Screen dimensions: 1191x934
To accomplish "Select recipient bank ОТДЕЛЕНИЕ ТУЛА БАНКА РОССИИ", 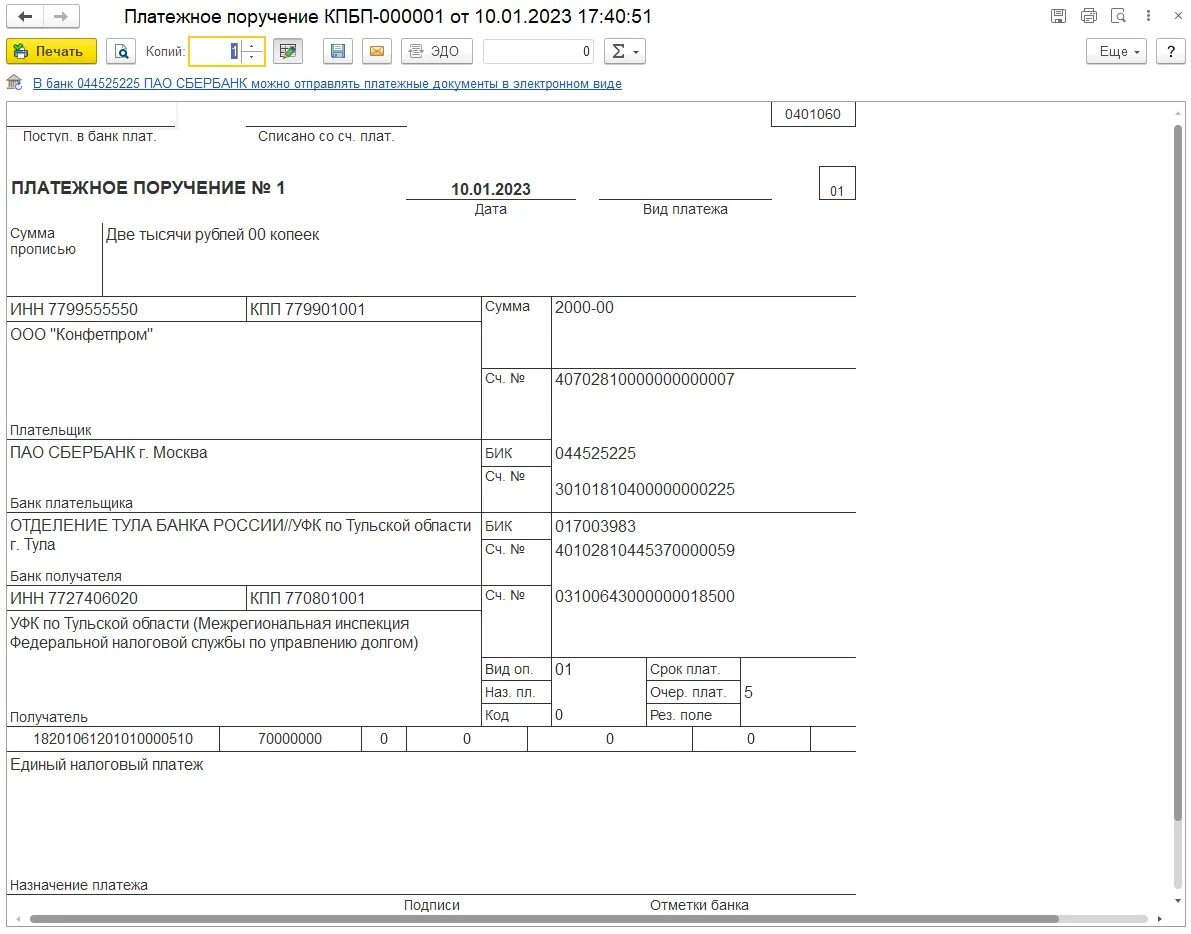I will (240, 535).
